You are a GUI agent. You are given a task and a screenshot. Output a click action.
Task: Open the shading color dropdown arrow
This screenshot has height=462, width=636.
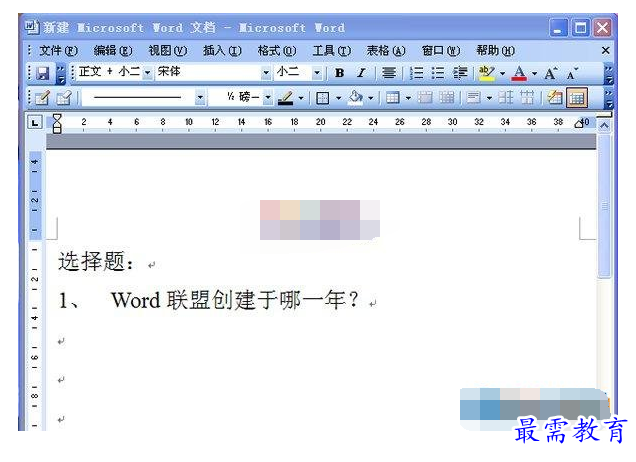tap(370, 98)
